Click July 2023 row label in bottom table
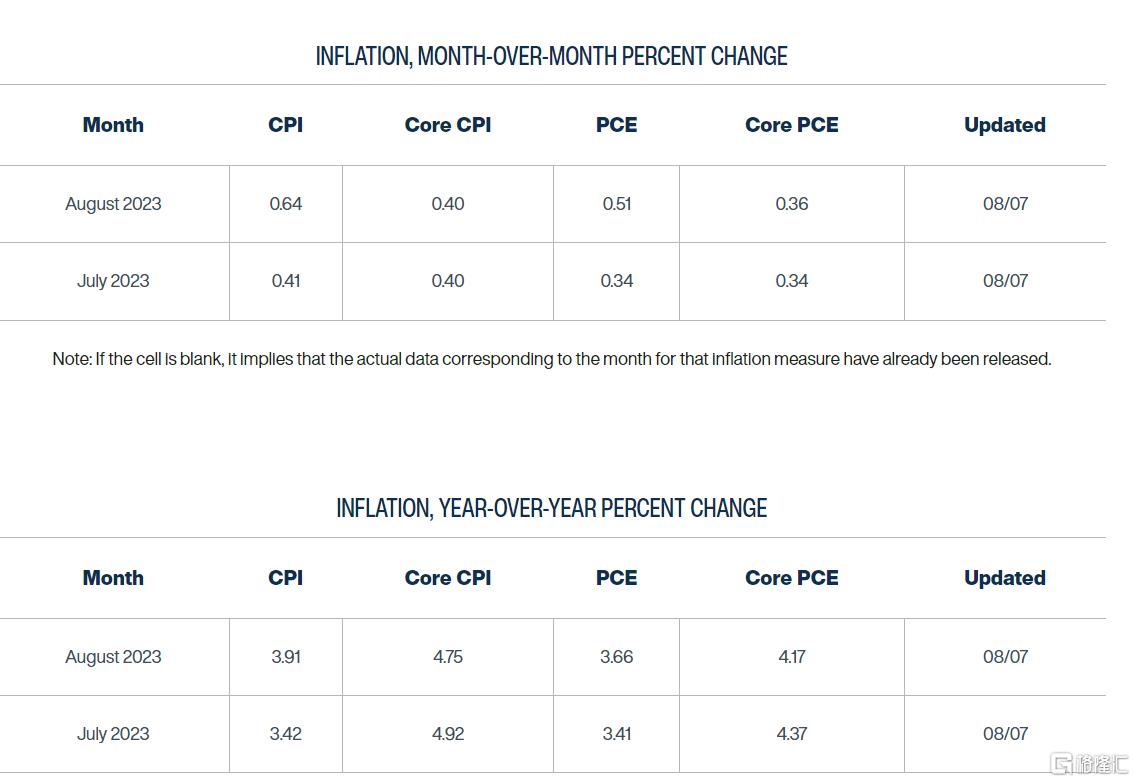Viewport: 1135px width, 782px height. tap(113, 733)
